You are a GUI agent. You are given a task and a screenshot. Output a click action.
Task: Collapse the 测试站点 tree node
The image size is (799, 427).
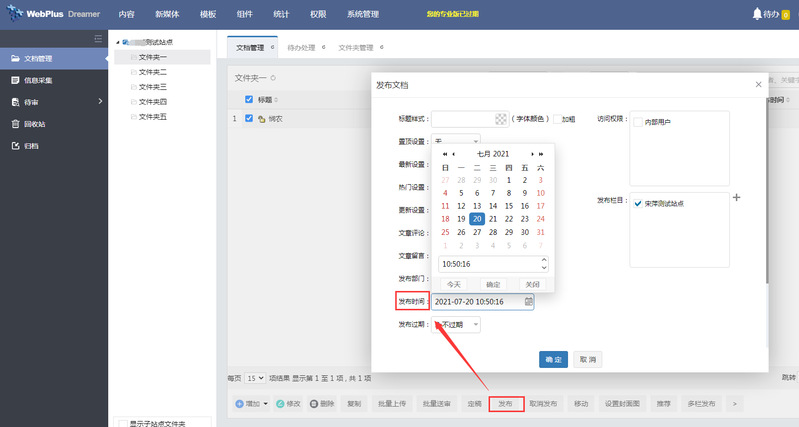pos(118,42)
